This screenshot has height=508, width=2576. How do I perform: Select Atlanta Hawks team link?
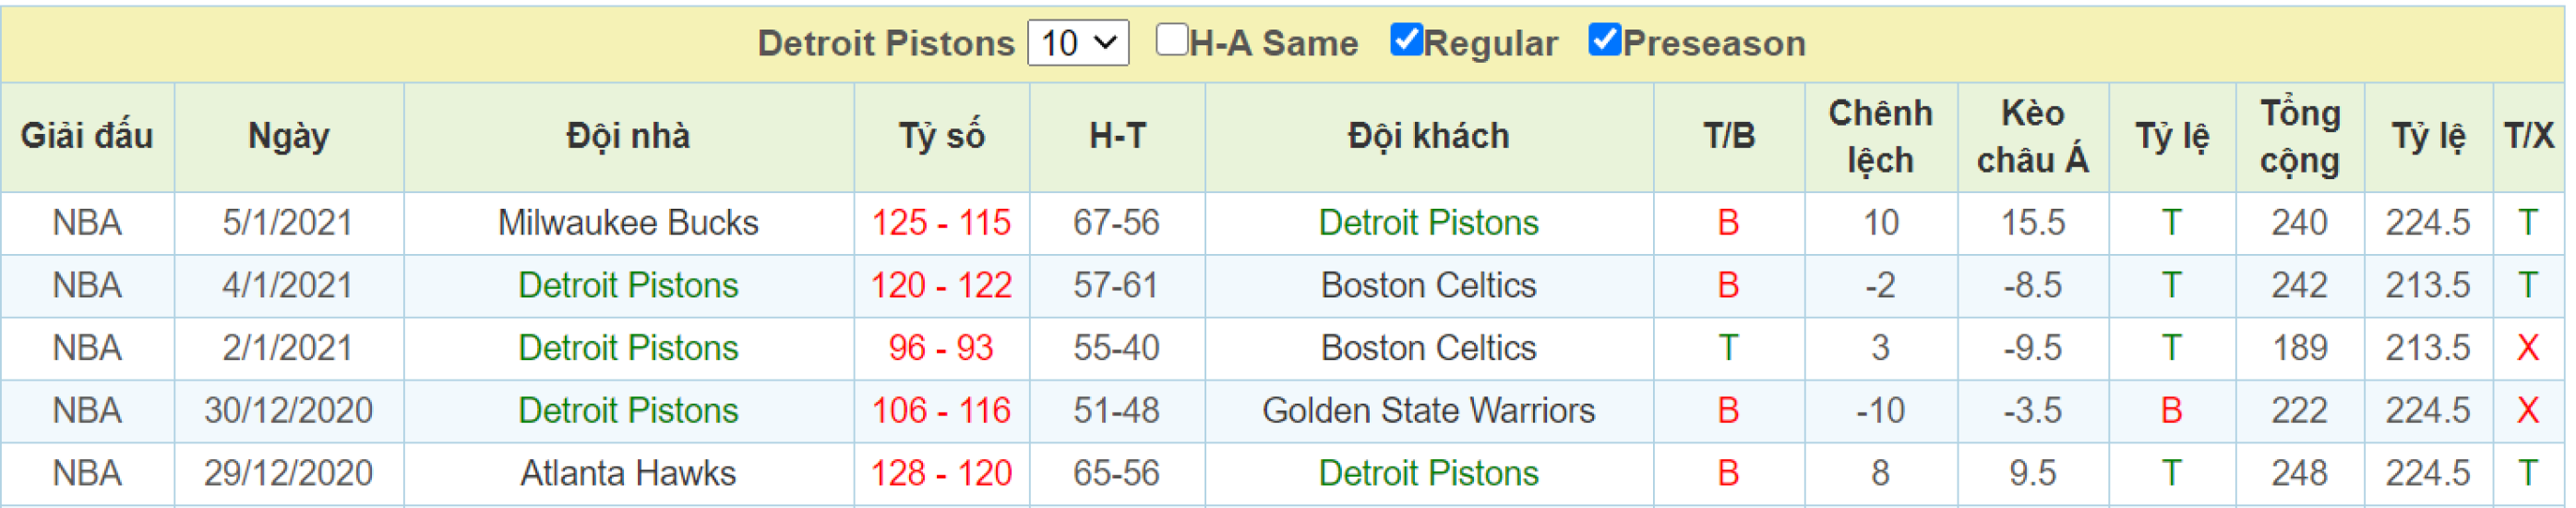click(628, 474)
